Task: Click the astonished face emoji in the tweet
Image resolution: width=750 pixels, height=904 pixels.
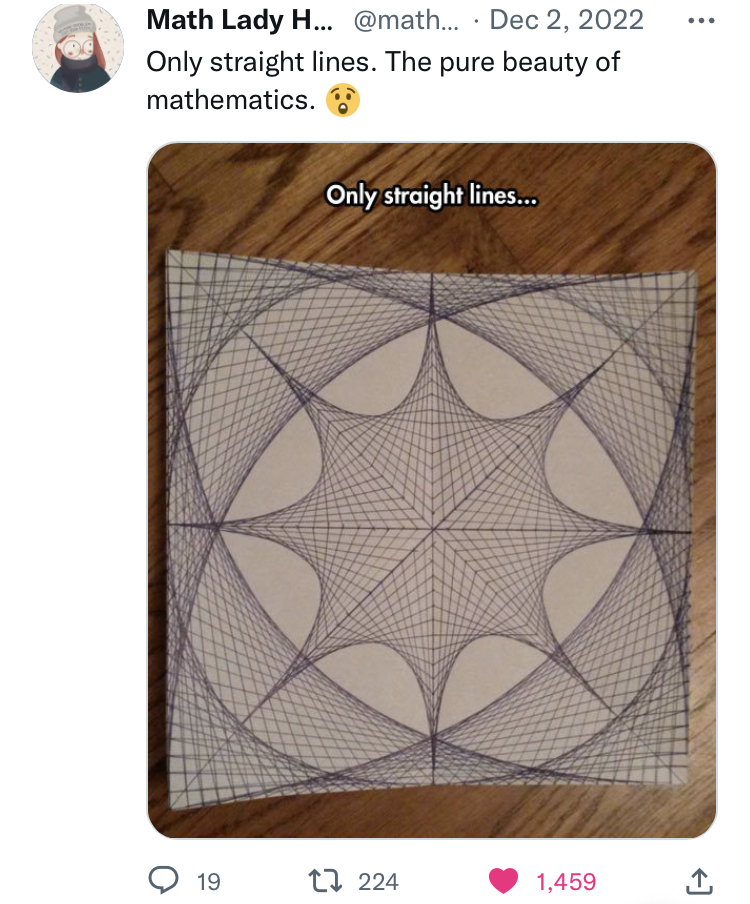Action: click(342, 101)
